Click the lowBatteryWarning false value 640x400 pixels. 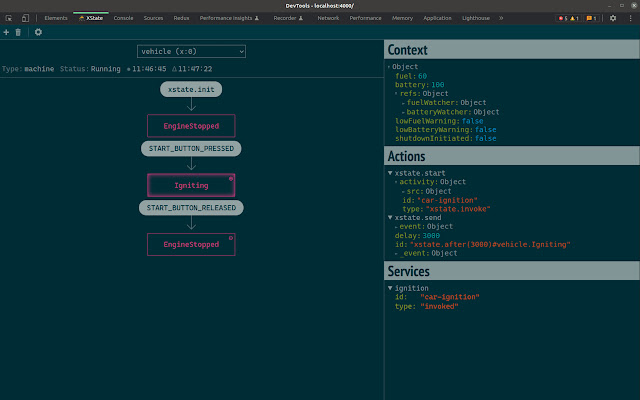(x=486, y=130)
